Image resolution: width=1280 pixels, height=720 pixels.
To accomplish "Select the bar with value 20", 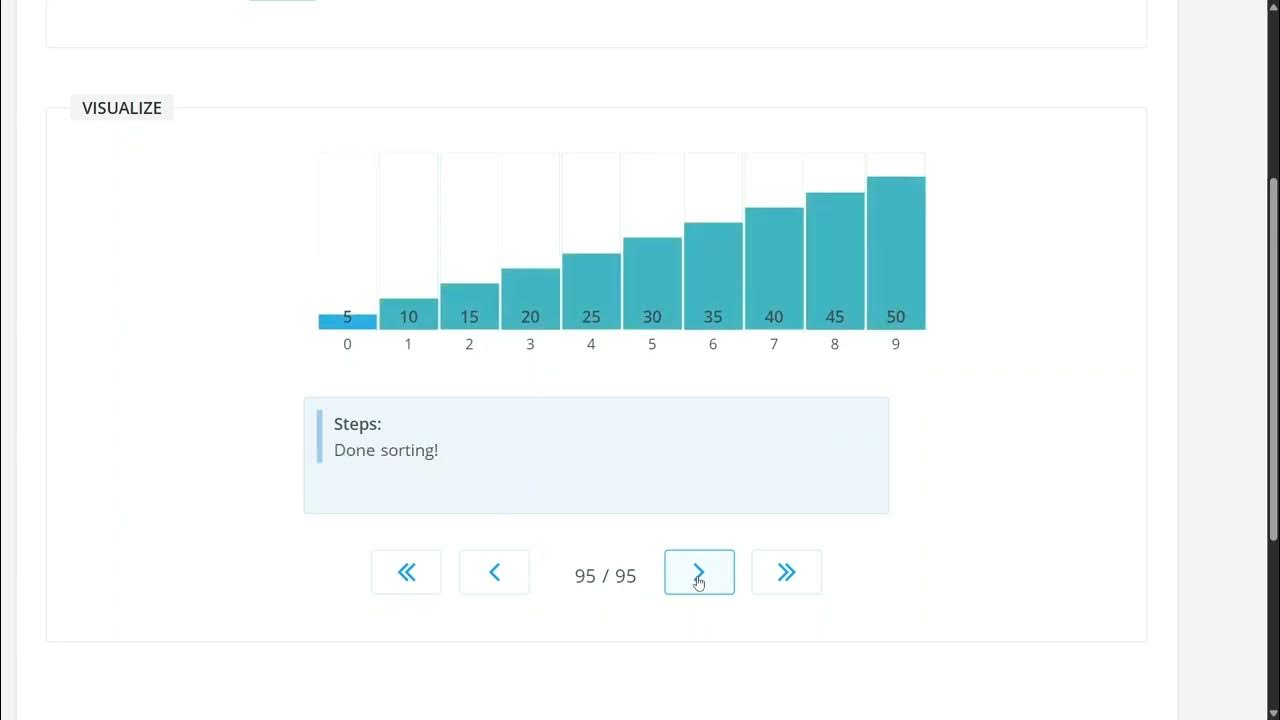I will (530, 299).
